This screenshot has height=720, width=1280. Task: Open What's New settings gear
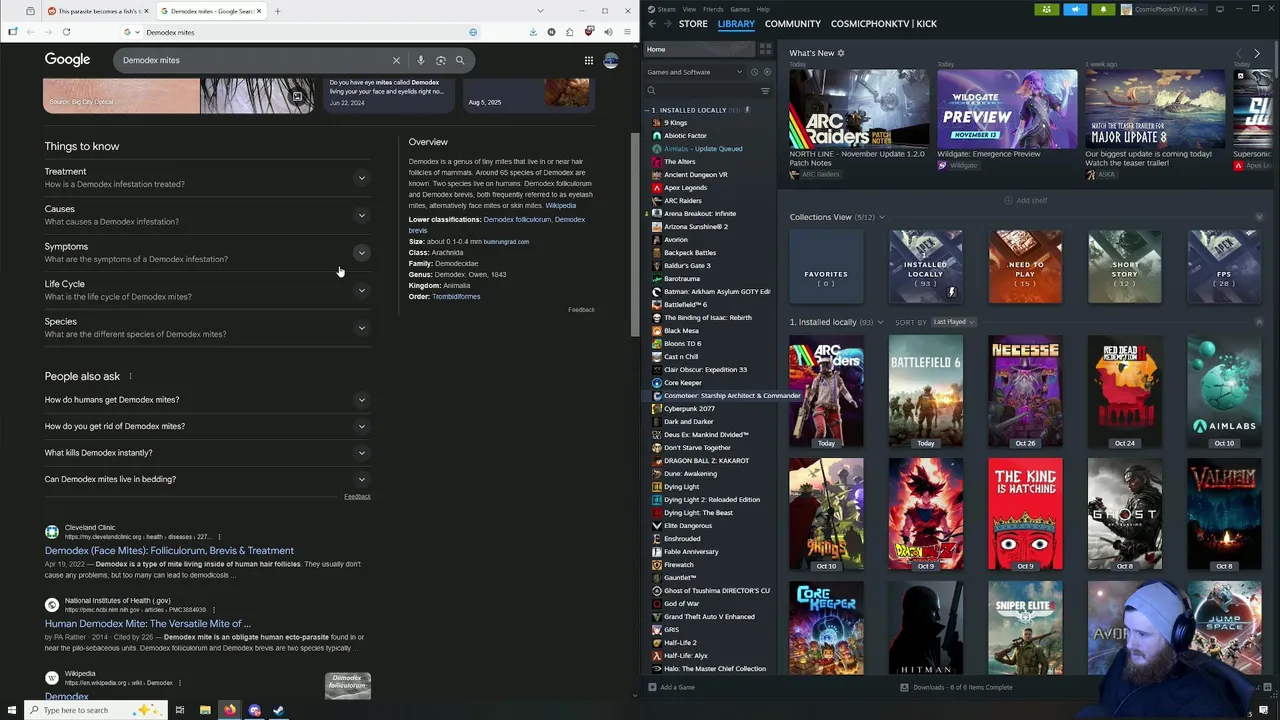pos(840,53)
